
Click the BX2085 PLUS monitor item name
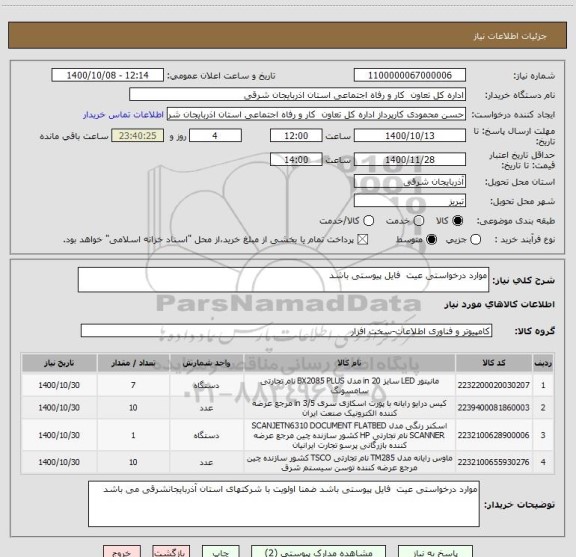coord(349,385)
